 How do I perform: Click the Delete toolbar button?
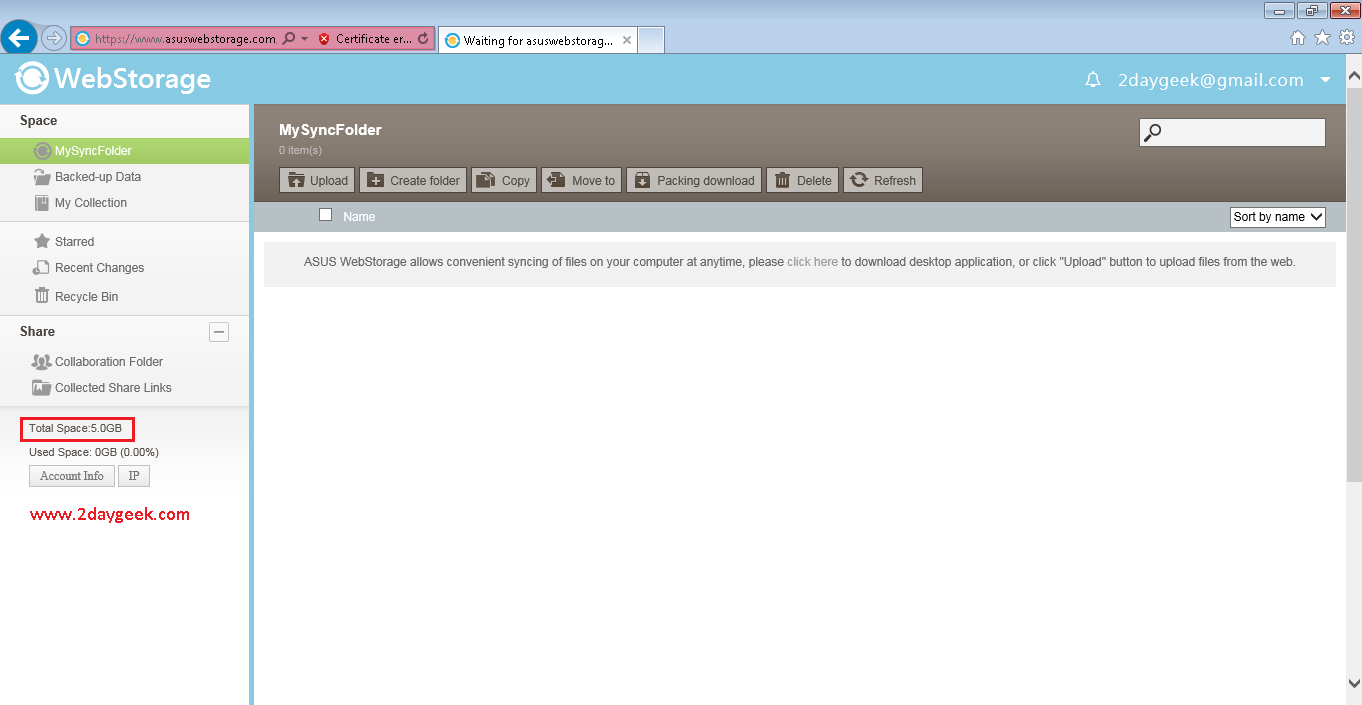802,180
